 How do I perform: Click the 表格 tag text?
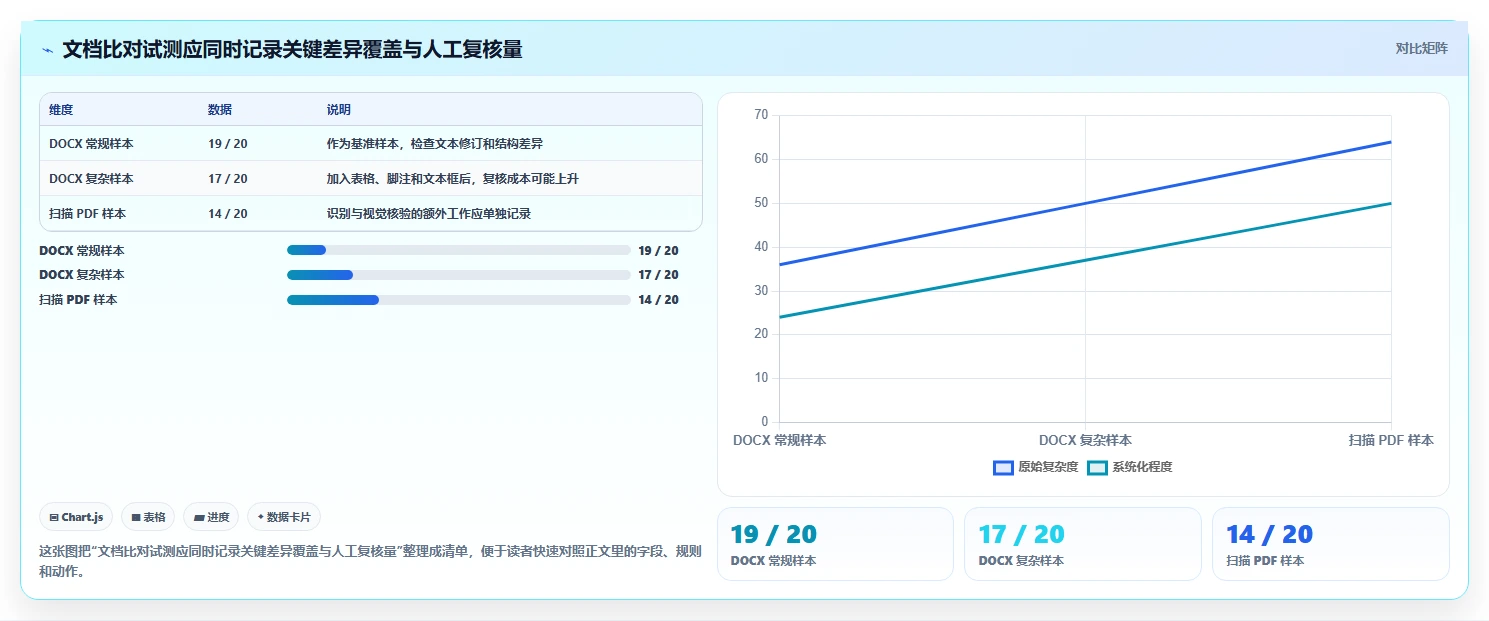[154, 517]
